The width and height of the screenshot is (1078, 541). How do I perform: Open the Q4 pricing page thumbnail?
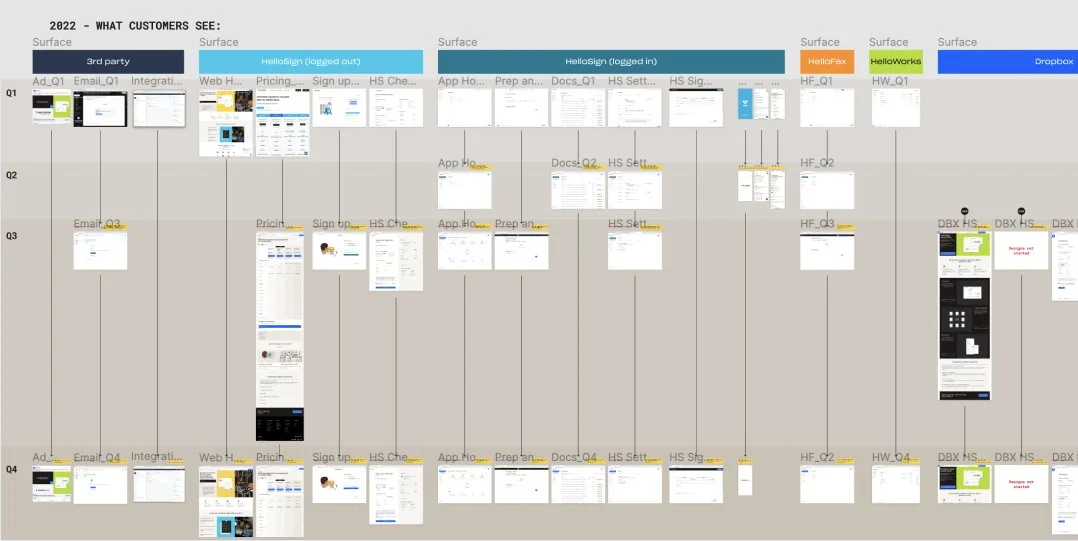click(x=280, y=502)
